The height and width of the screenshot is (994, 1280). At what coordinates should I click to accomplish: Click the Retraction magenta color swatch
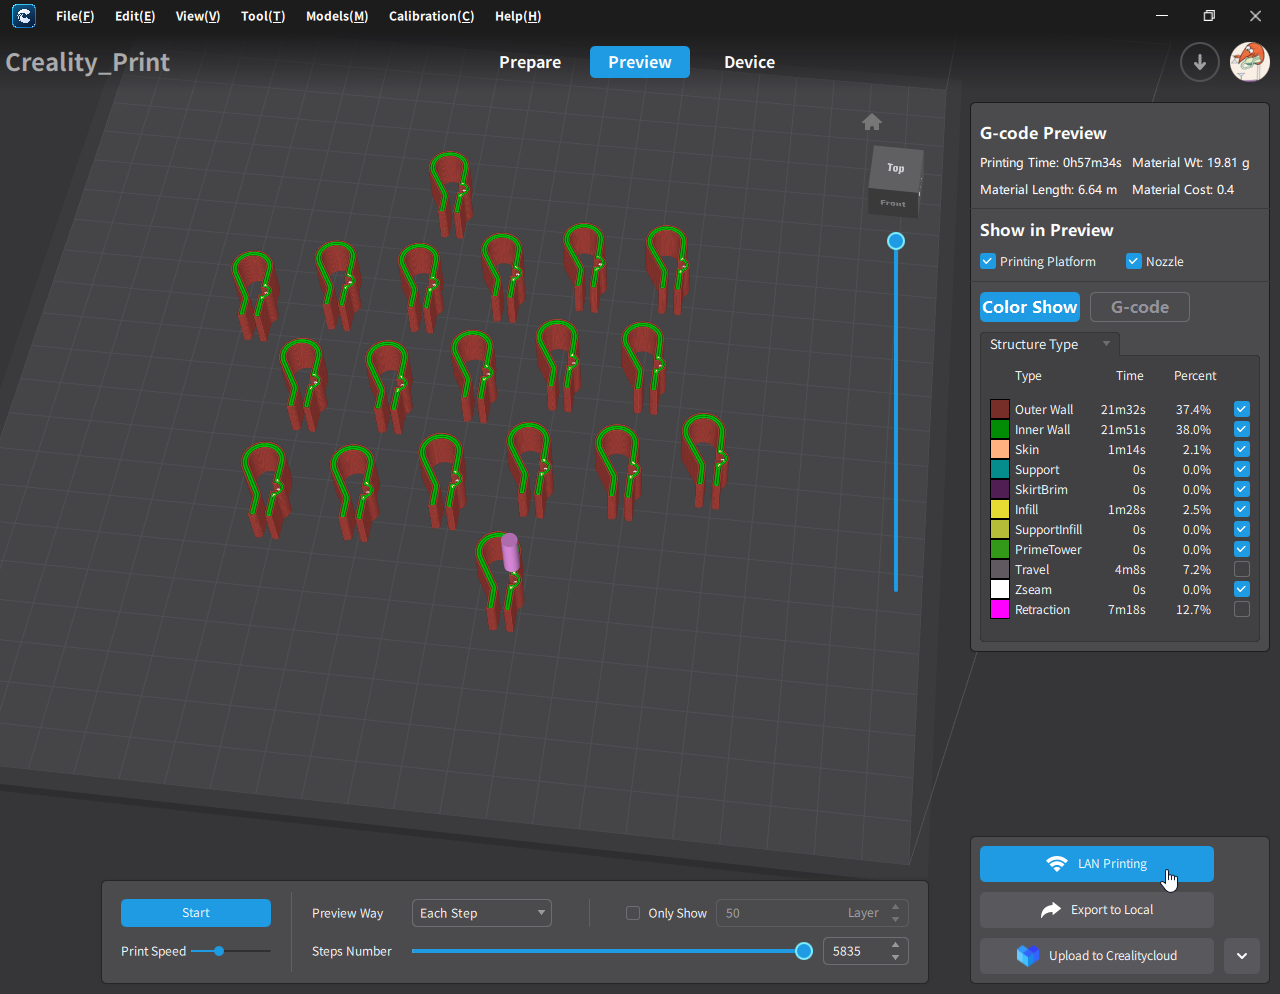coord(1000,609)
